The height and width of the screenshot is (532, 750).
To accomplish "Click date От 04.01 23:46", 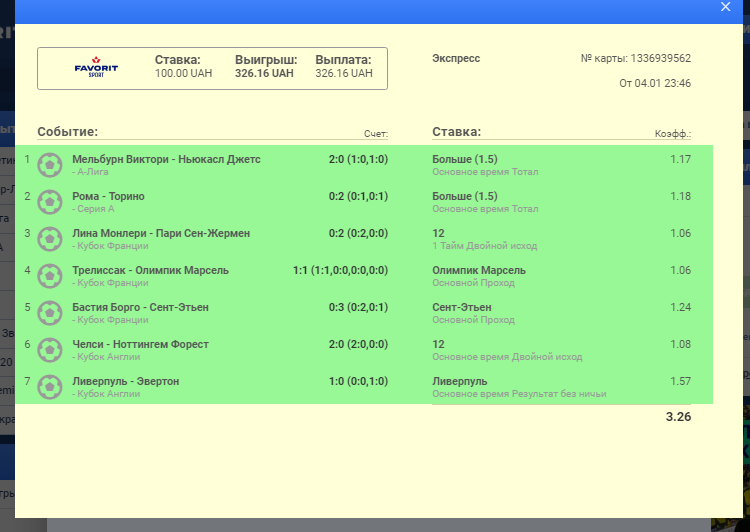I will pos(655,83).
